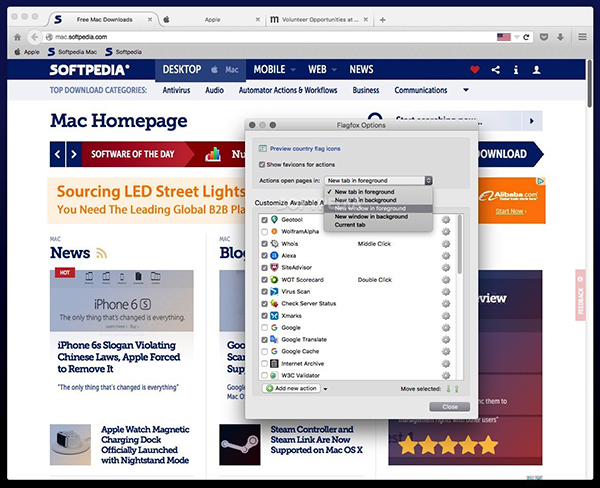Click the Feedback side tab
Screen dimensions: 600x488
point(580,295)
